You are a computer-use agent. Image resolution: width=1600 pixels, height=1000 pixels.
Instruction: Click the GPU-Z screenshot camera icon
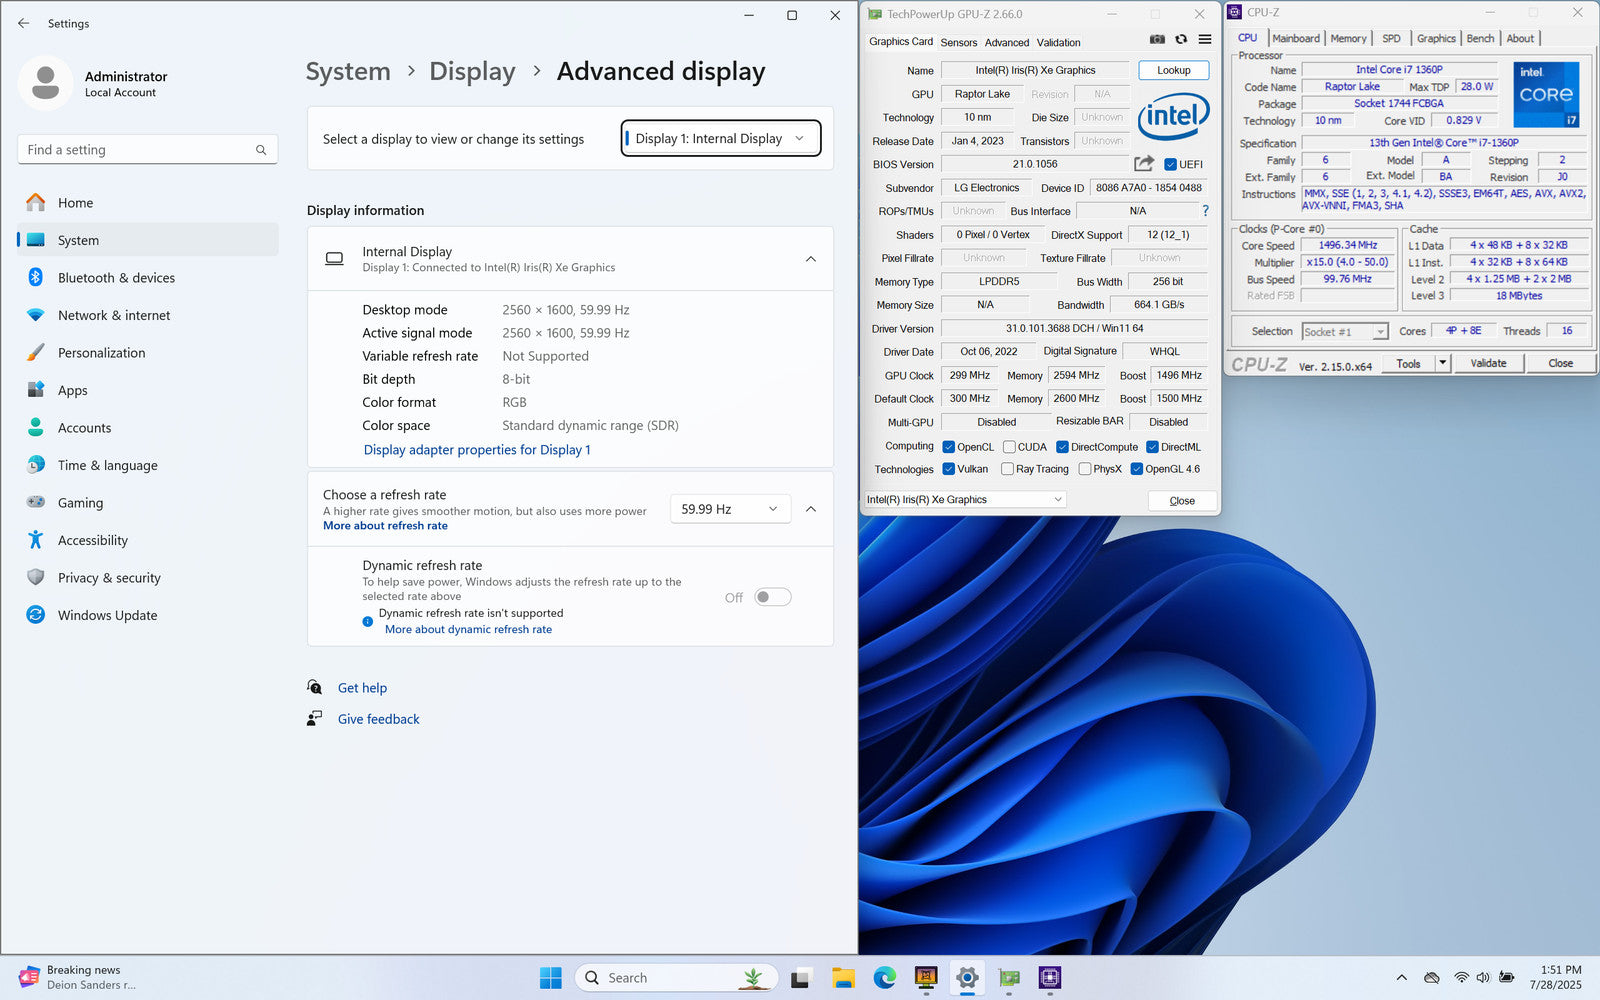(1157, 40)
